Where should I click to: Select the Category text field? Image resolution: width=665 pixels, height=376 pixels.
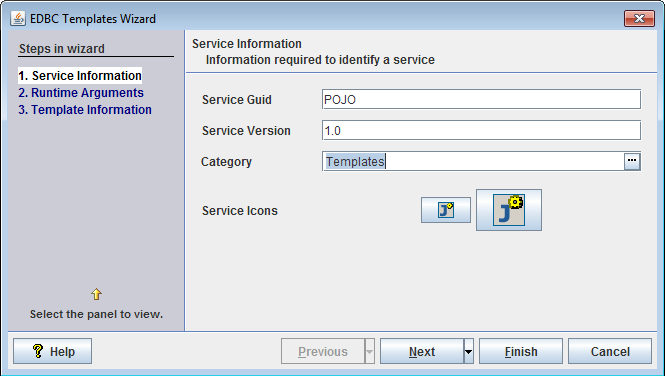coord(473,162)
